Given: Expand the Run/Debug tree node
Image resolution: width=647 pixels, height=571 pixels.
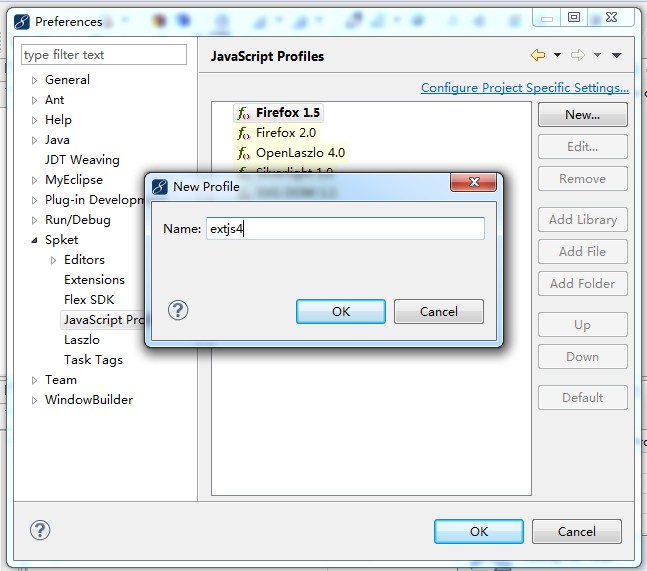Looking at the screenshot, I should 35,220.
